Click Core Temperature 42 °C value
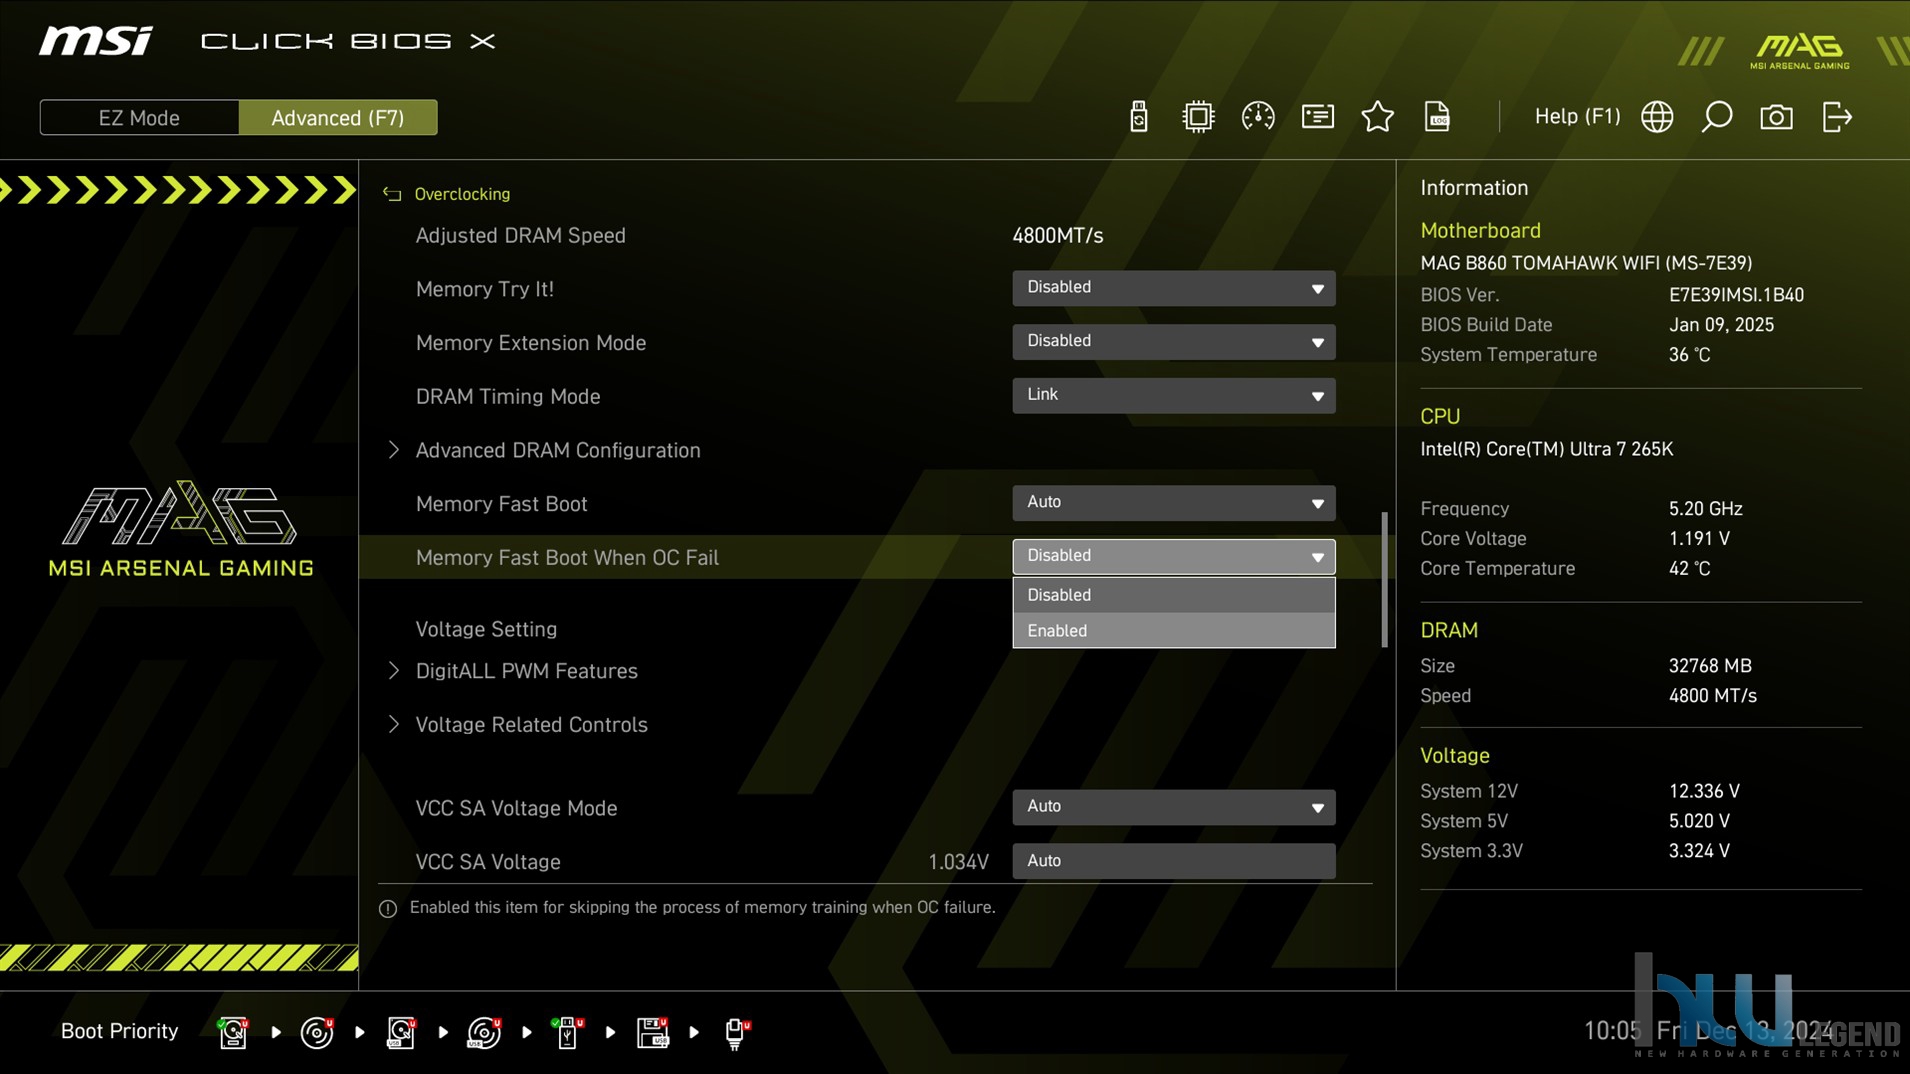The image size is (1910, 1074). (x=1689, y=569)
